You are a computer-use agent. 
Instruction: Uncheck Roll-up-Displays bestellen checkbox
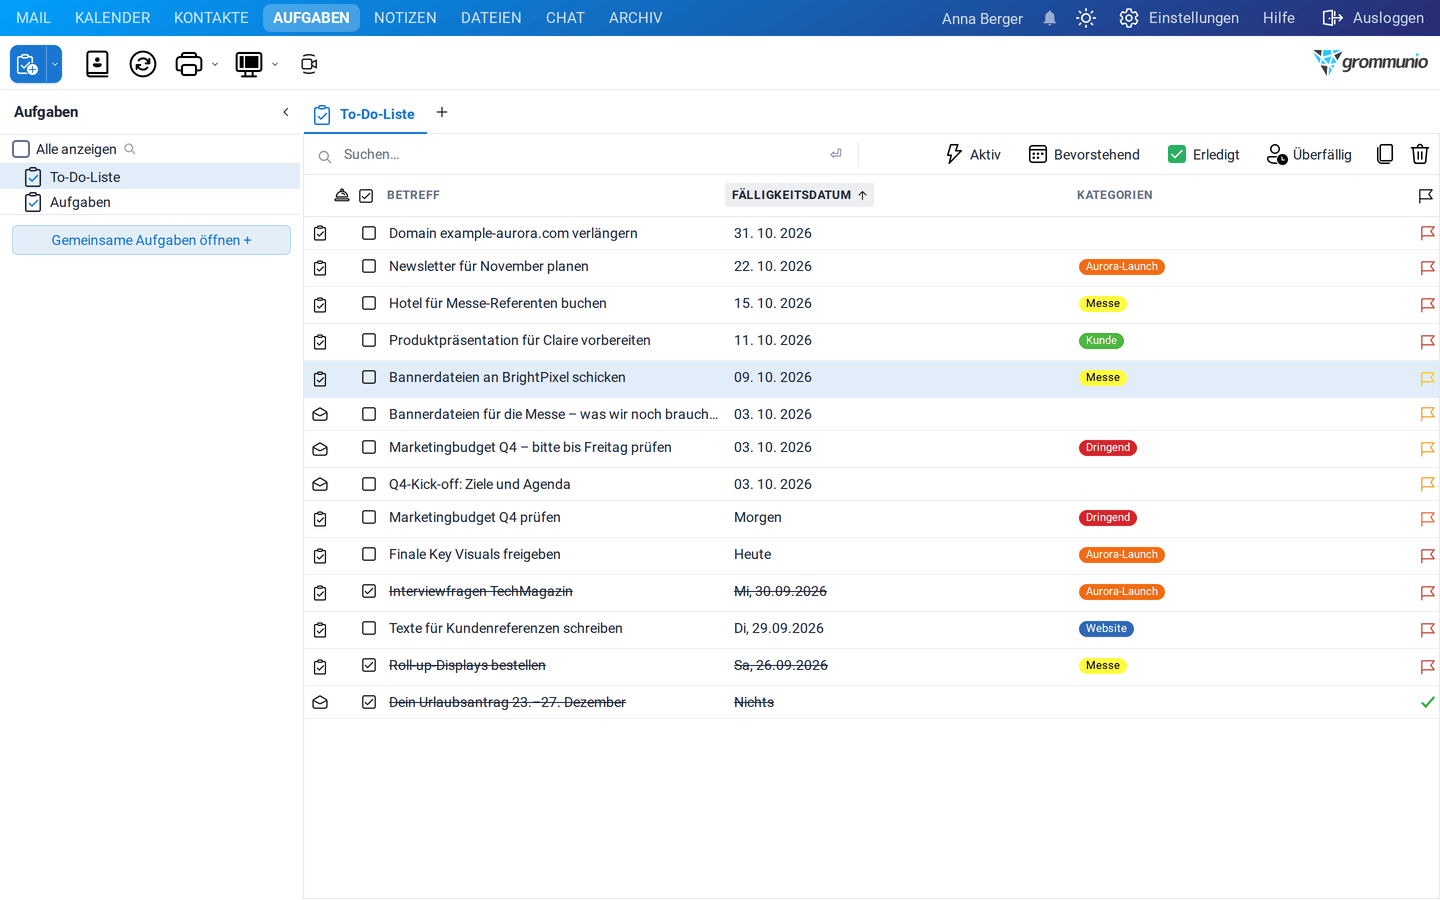coord(369,665)
